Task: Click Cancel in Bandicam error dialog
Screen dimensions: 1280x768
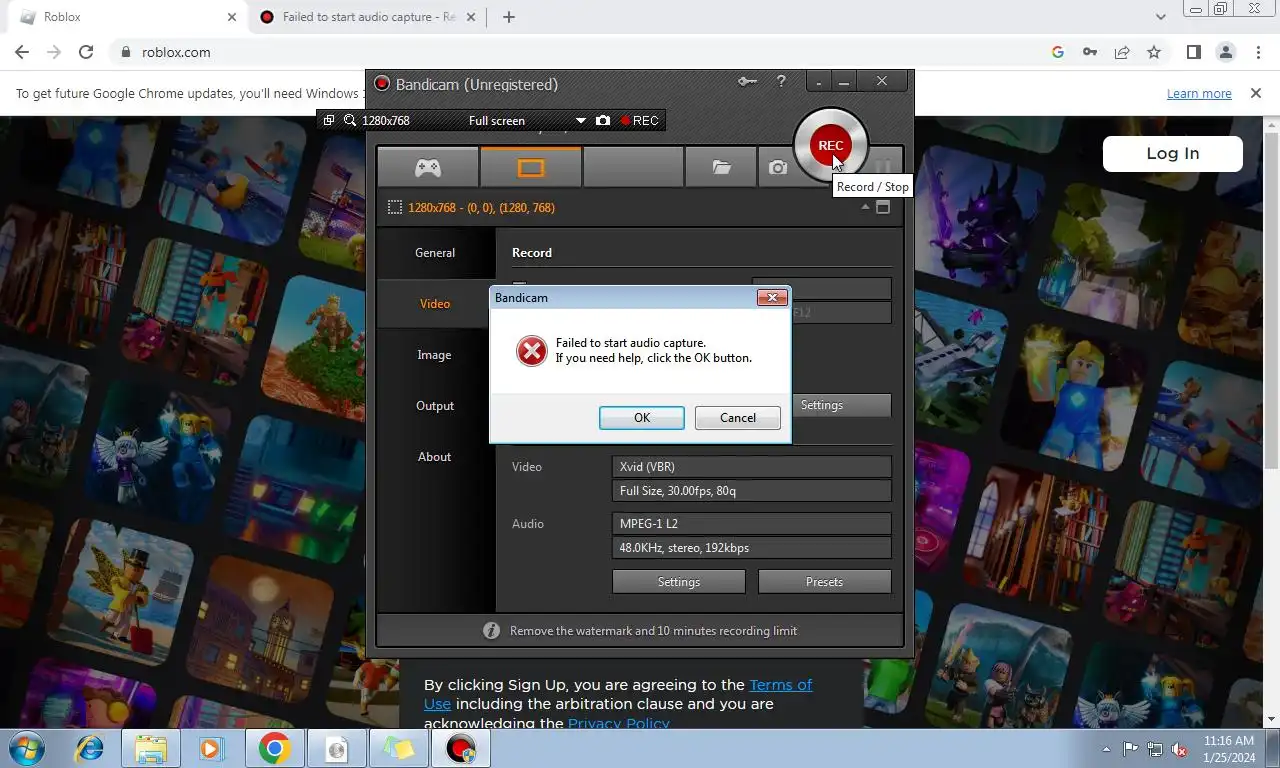Action: pyautogui.click(x=738, y=418)
